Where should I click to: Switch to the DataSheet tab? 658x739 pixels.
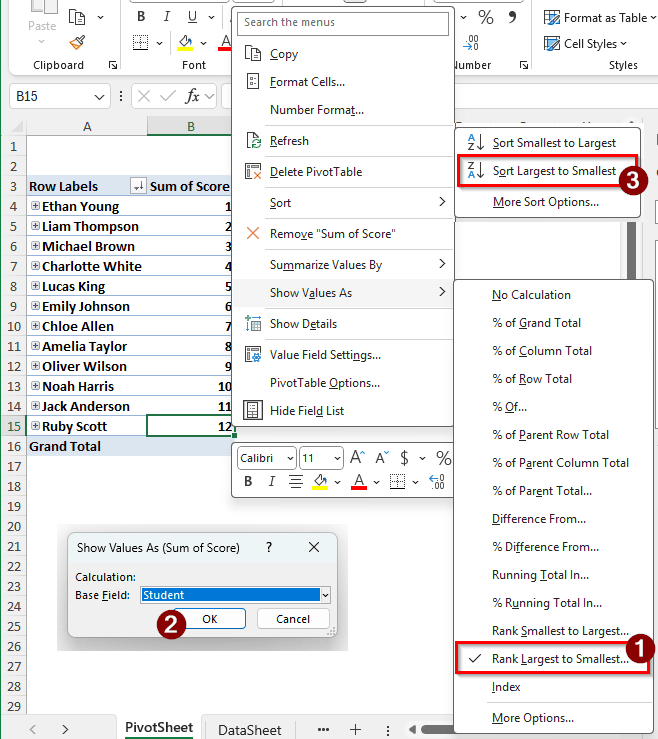[250, 730]
